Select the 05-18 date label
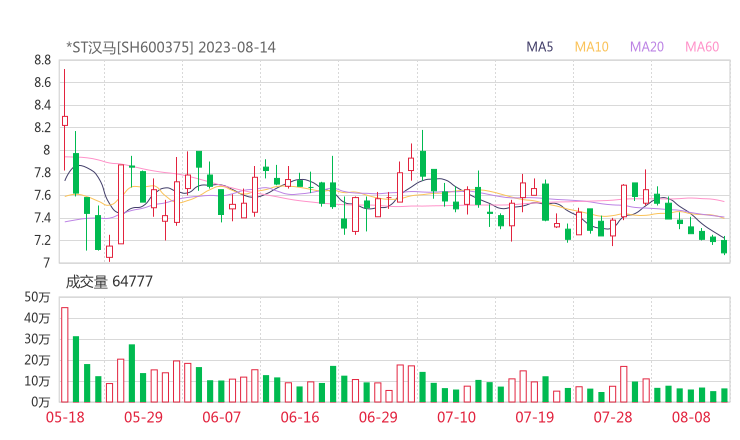Image resolution: width=740 pixels, height=440 pixels. pos(65,417)
